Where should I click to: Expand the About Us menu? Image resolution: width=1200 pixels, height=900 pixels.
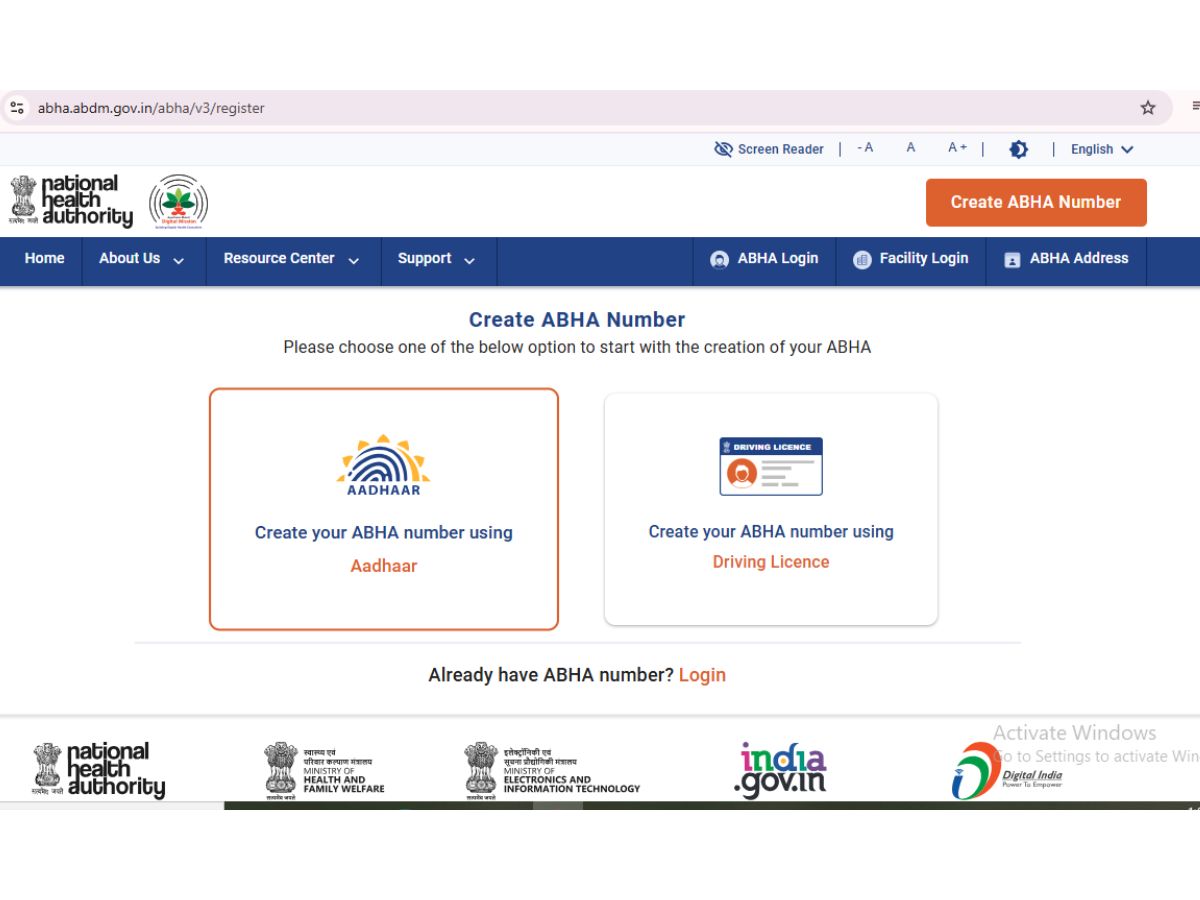[142, 259]
